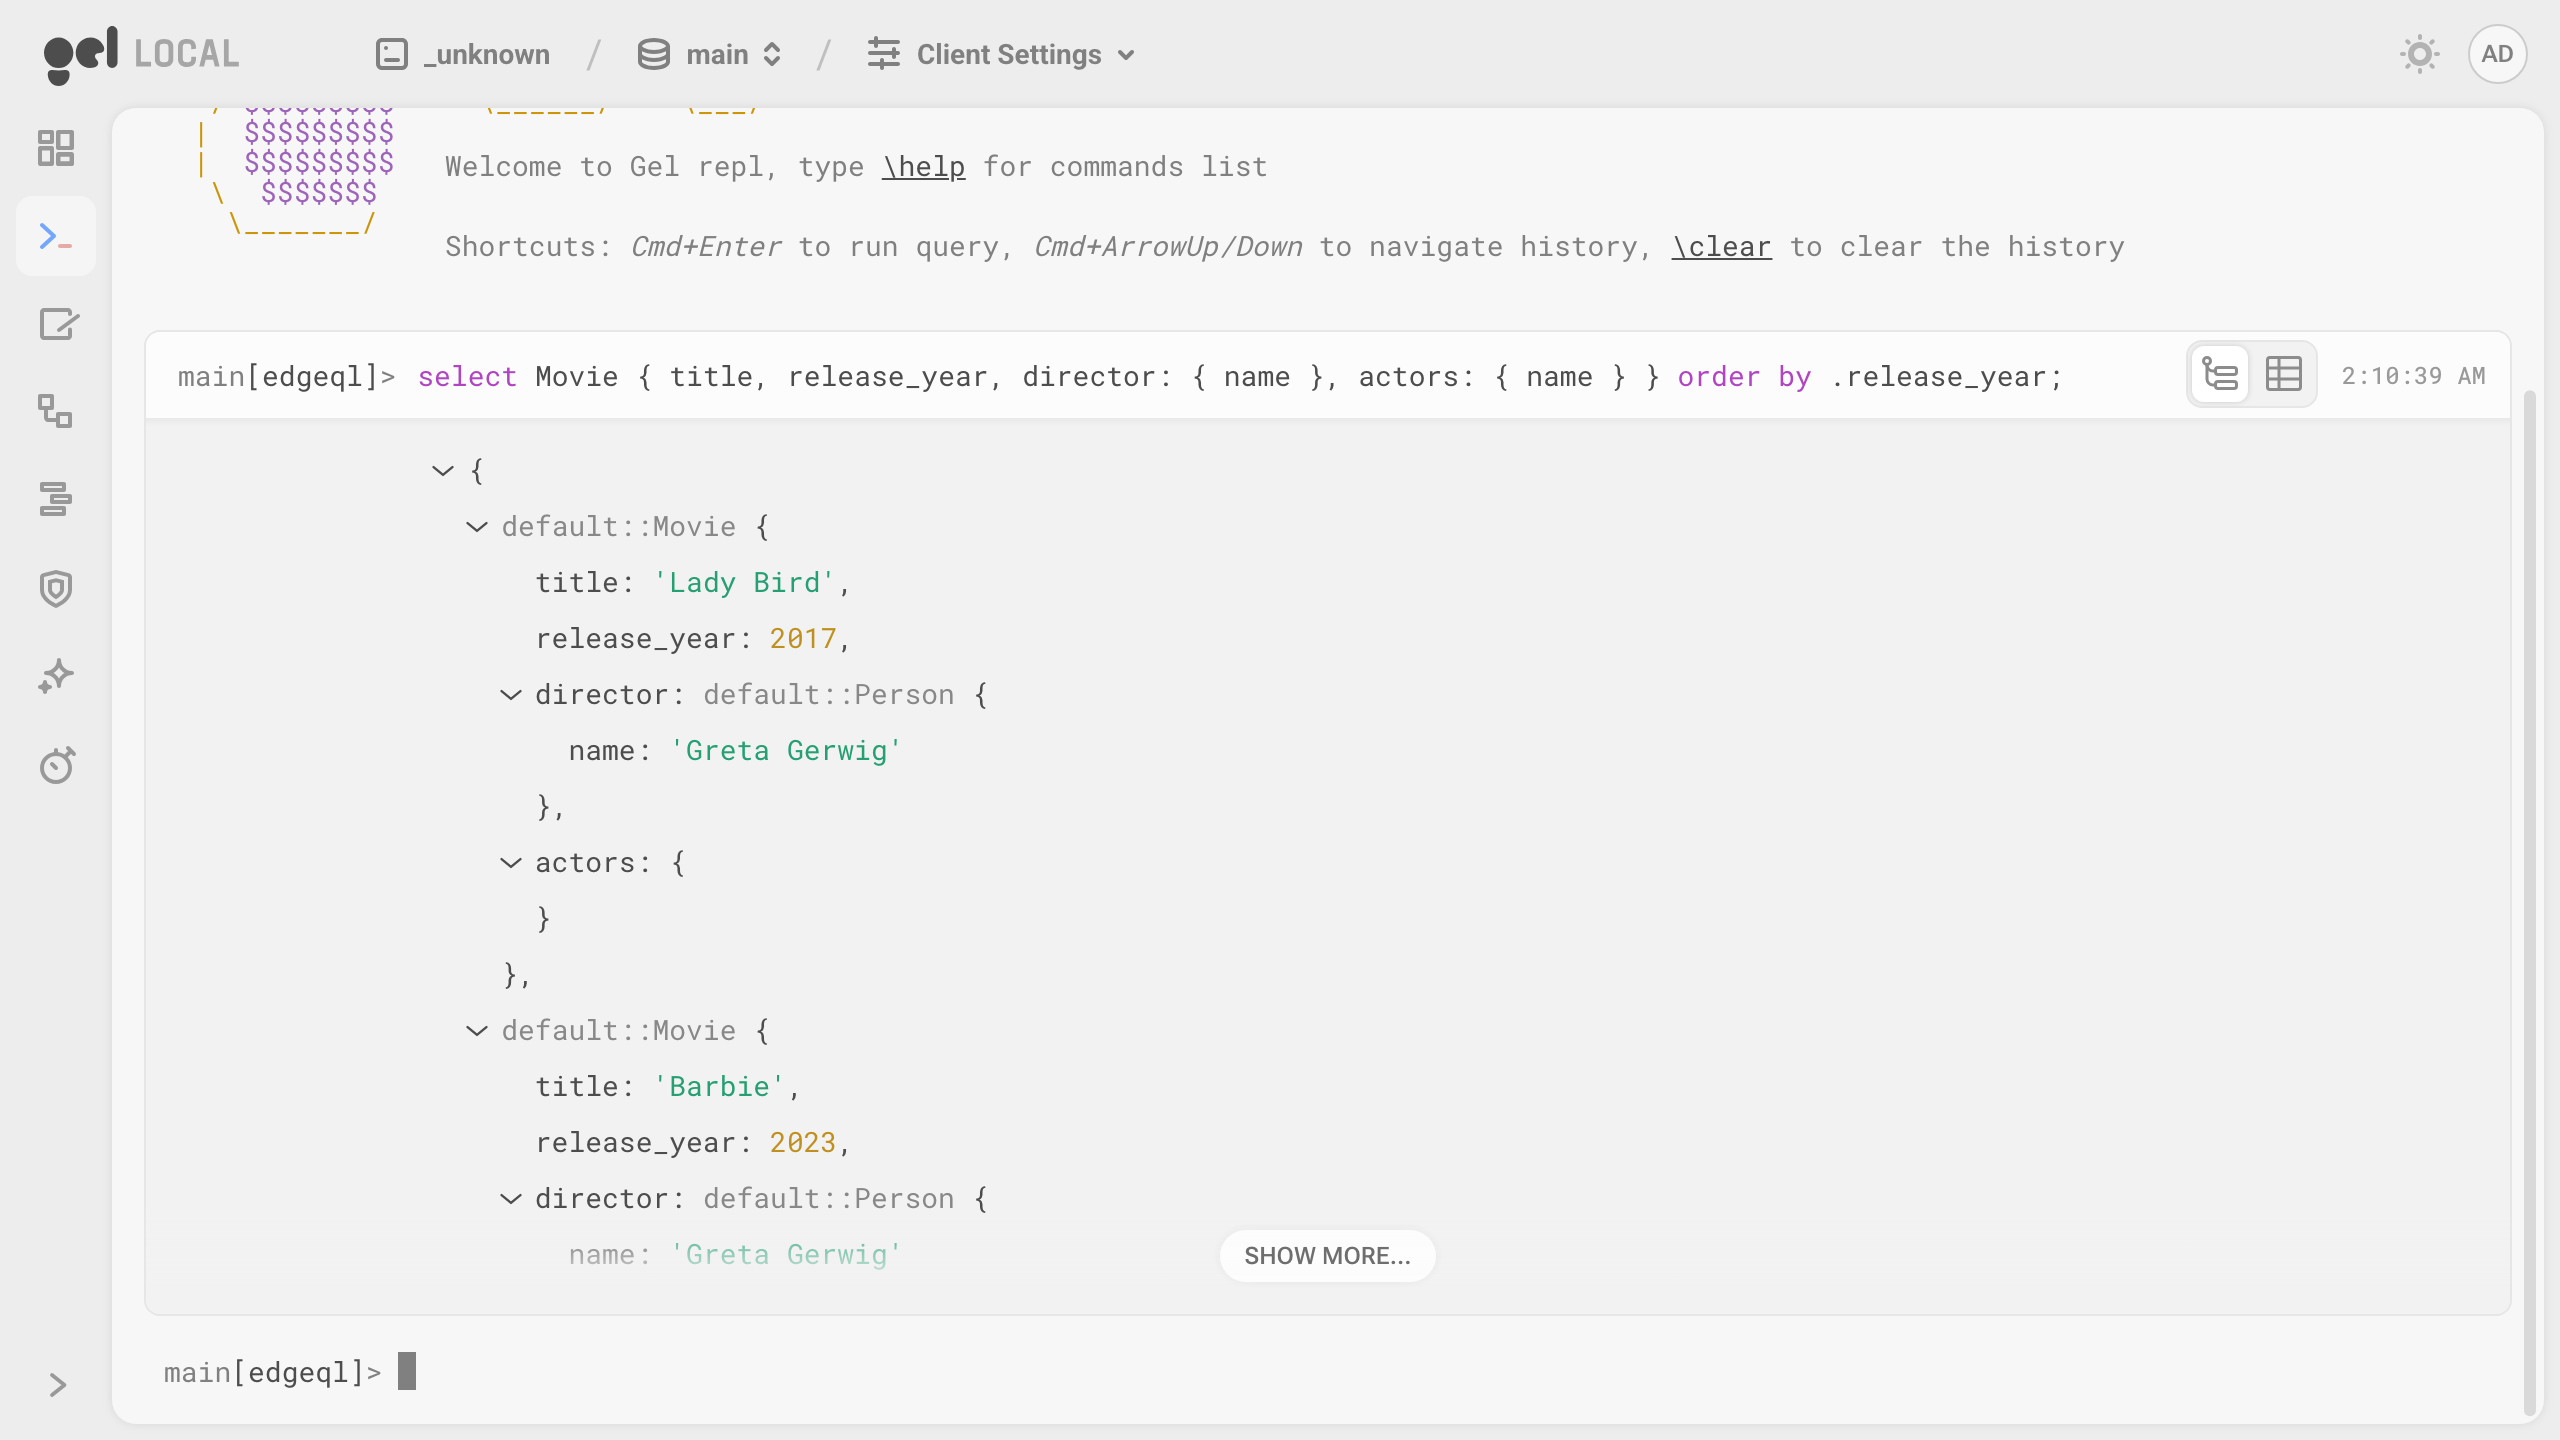The width and height of the screenshot is (2560, 1440).
Task: Open the \help commands link
Action: coord(924,166)
